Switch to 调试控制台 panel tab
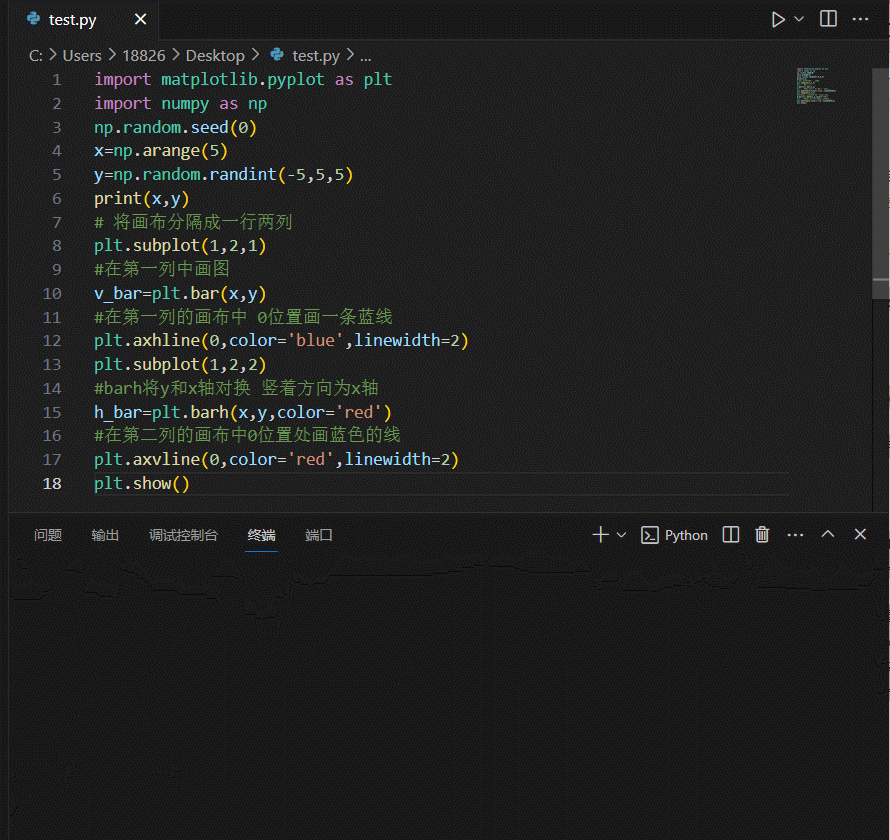The height and width of the screenshot is (840, 890). pyautogui.click(x=183, y=535)
